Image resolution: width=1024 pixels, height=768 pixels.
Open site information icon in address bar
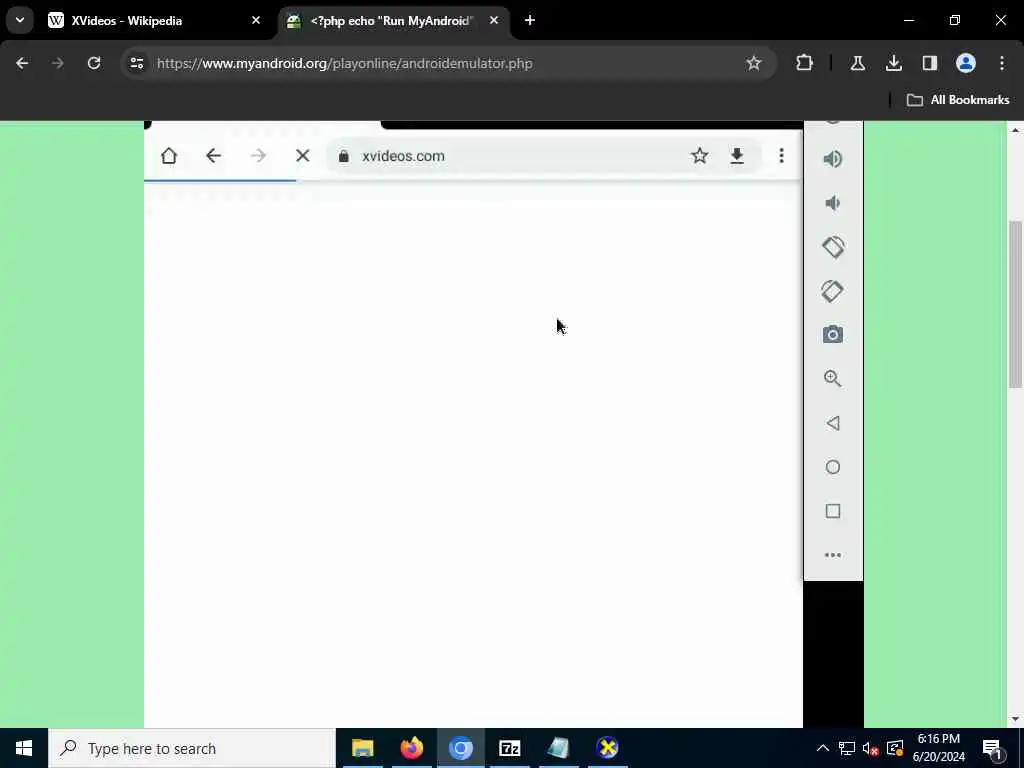coord(136,63)
